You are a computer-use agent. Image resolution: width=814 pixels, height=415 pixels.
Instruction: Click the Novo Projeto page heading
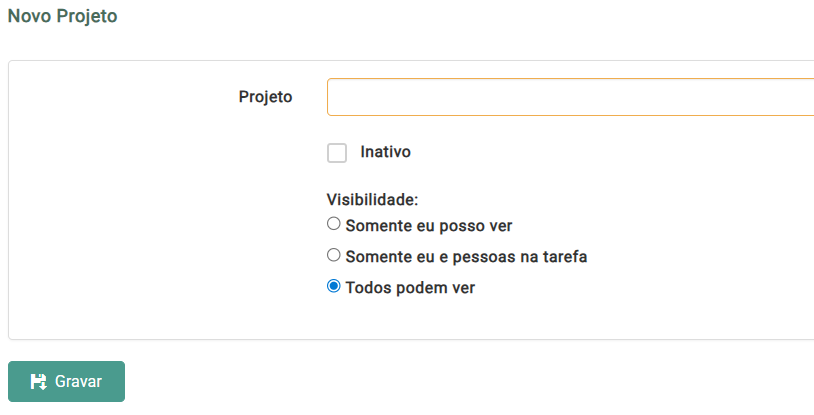(63, 17)
